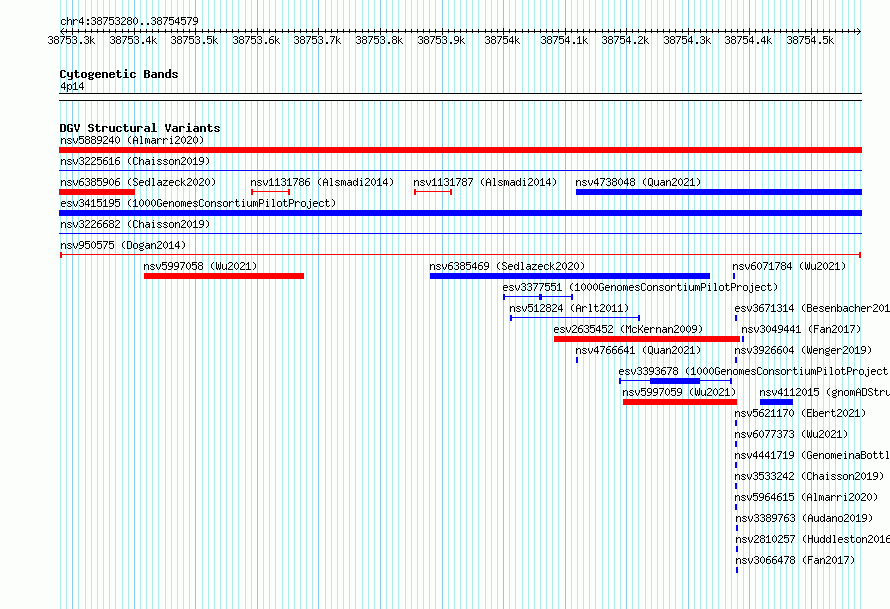Click nsv5621170 (Ebert2021) label
890x609 pixels.
800,413
